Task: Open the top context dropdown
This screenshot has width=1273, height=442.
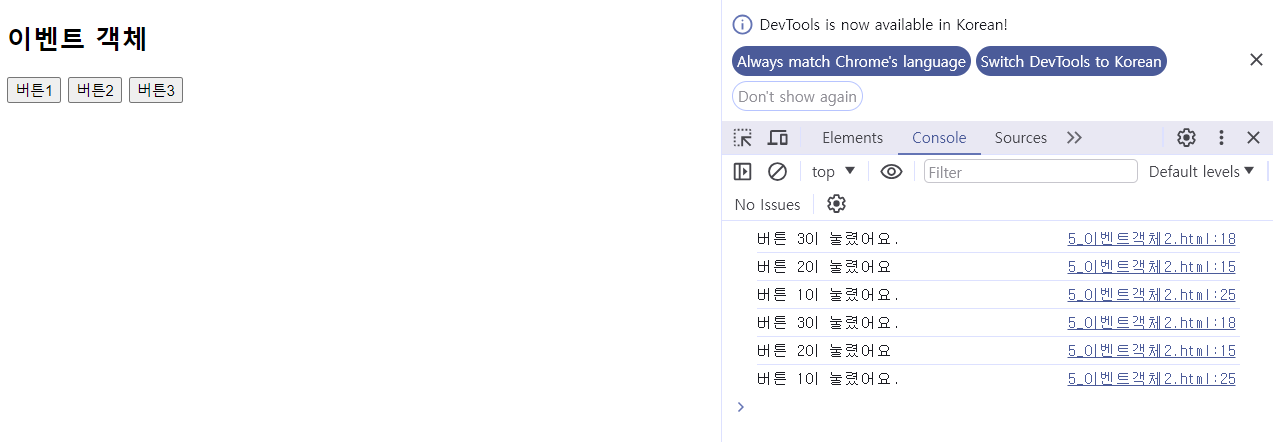Action: (x=834, y=172)
